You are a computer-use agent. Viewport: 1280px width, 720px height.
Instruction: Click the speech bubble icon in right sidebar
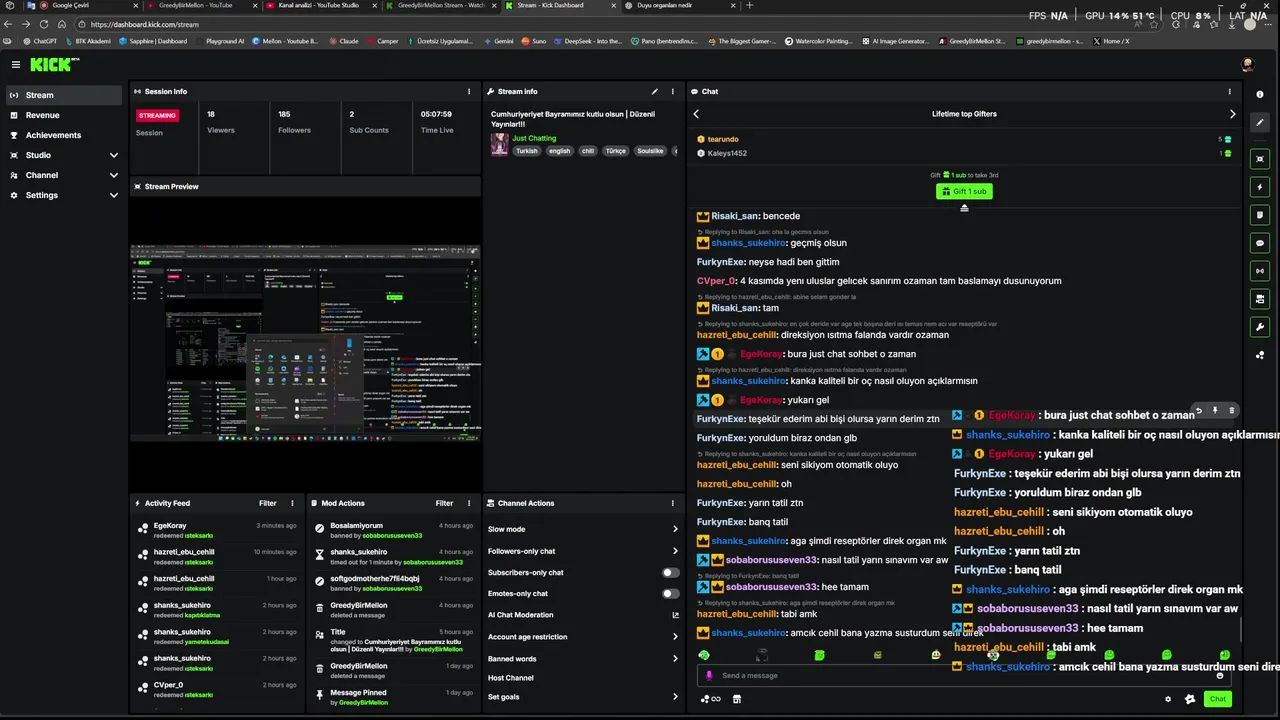[x=1260, y=242]
